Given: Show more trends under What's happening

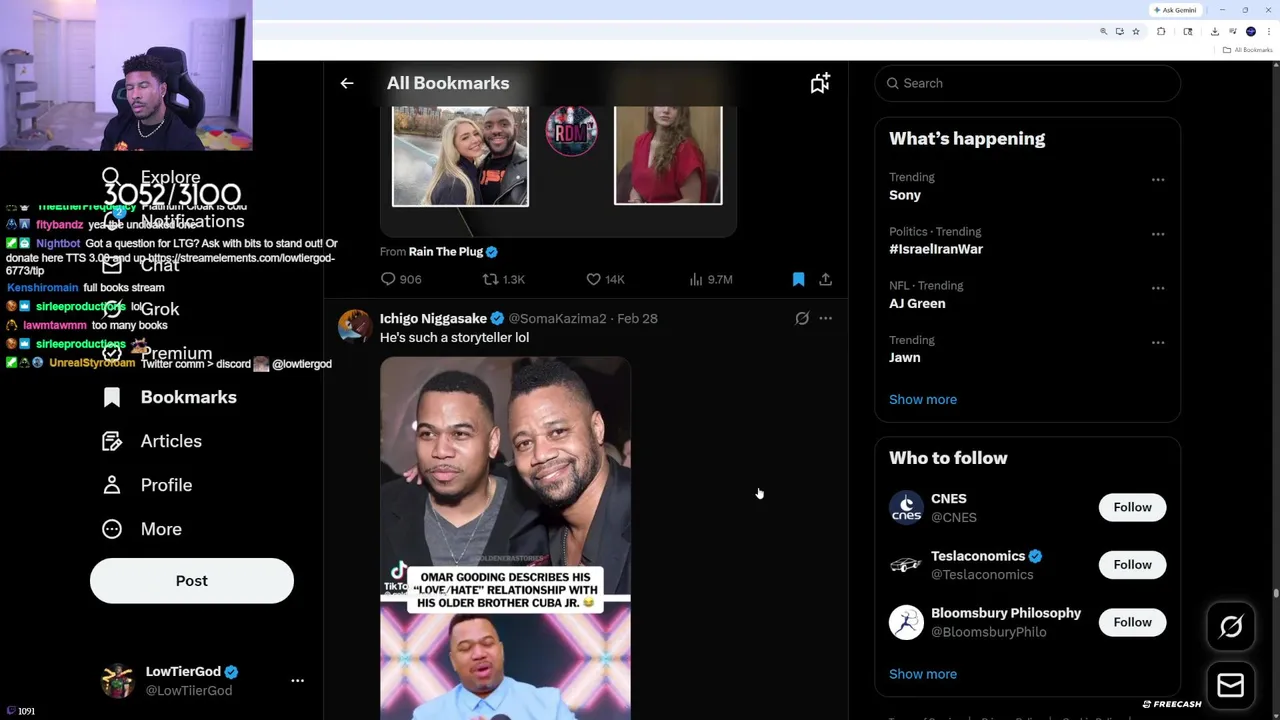Looking at the screenshot, I should point(923,399).
